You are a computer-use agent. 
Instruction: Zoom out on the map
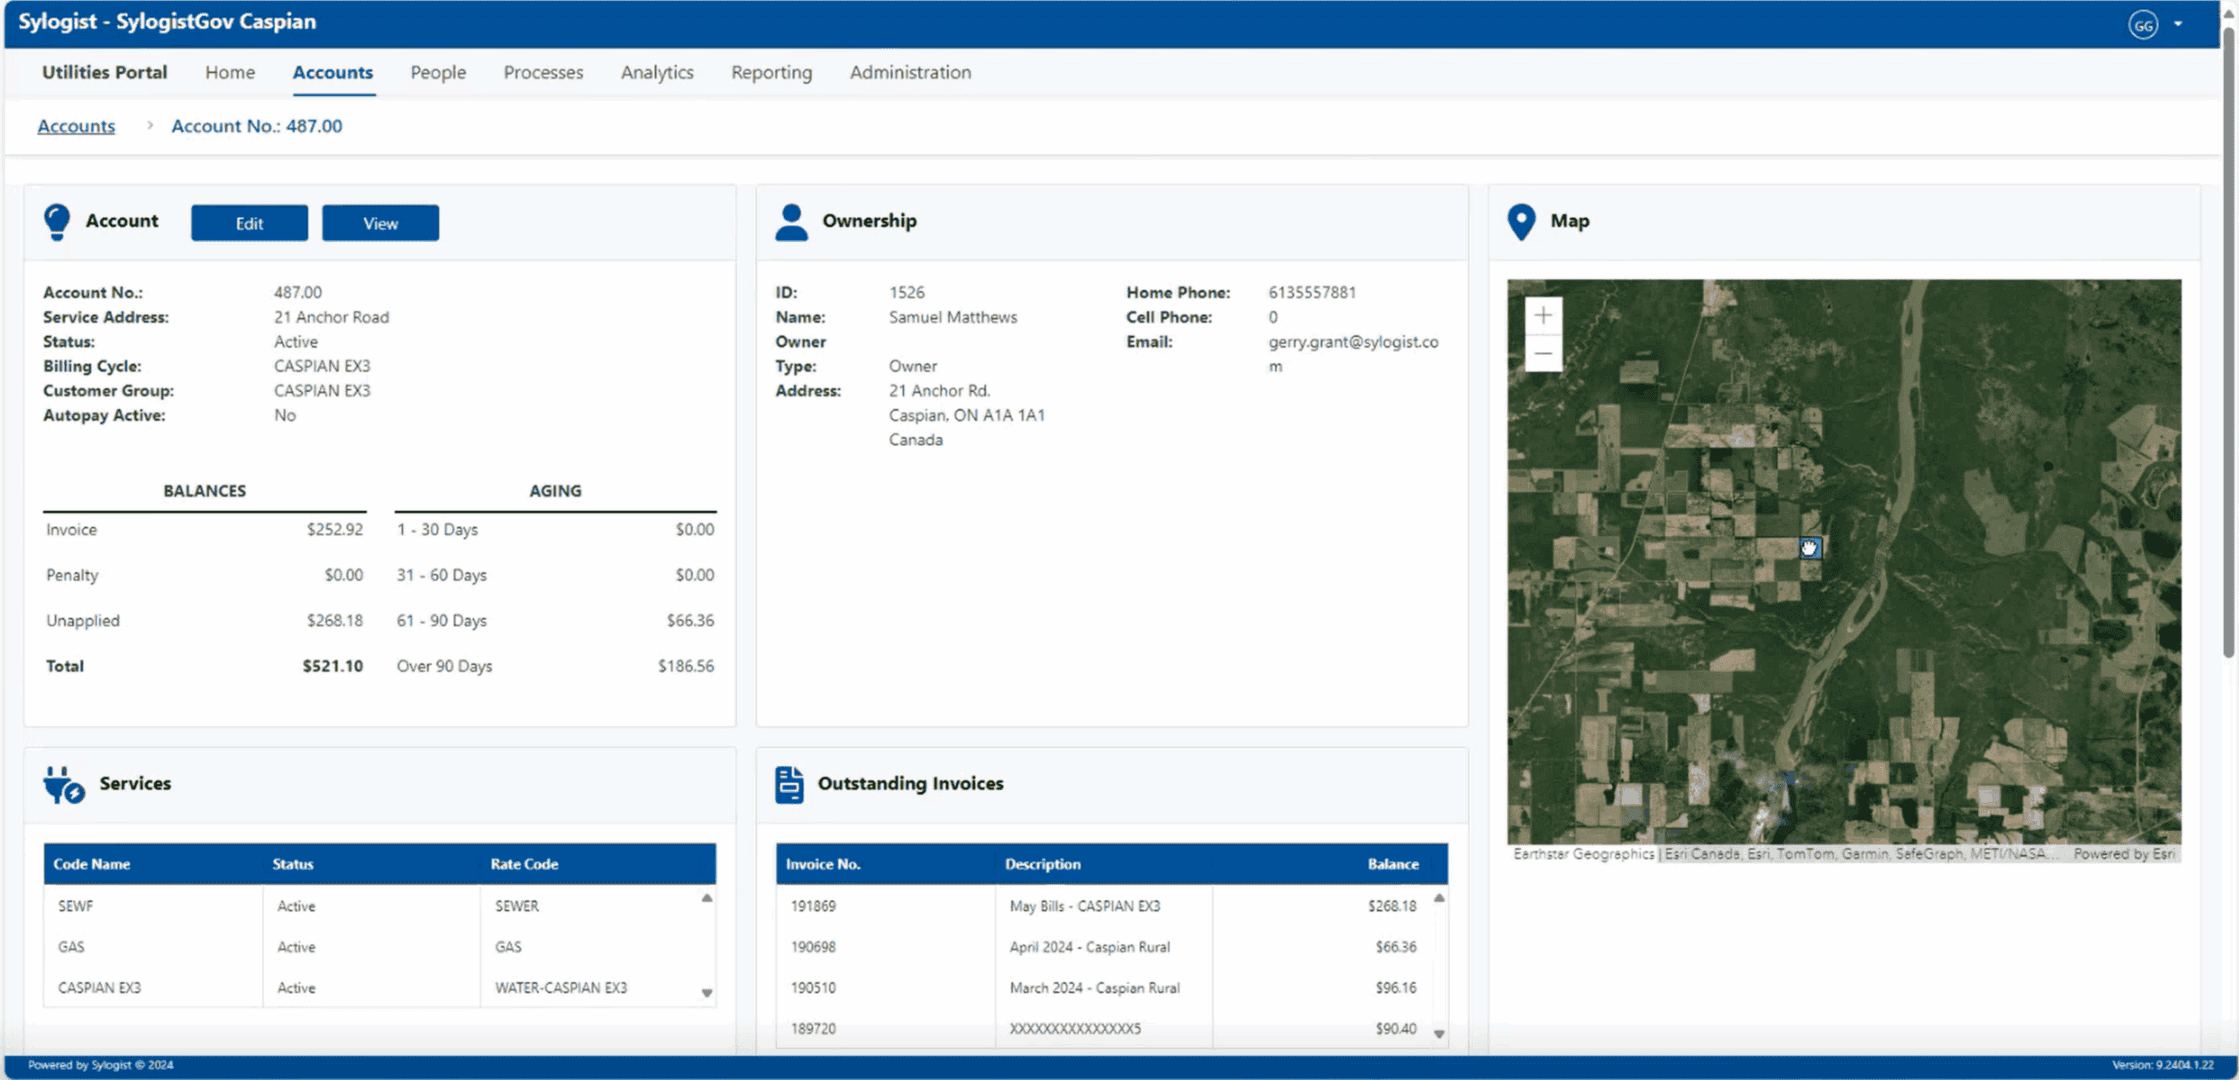[1543, 353]
